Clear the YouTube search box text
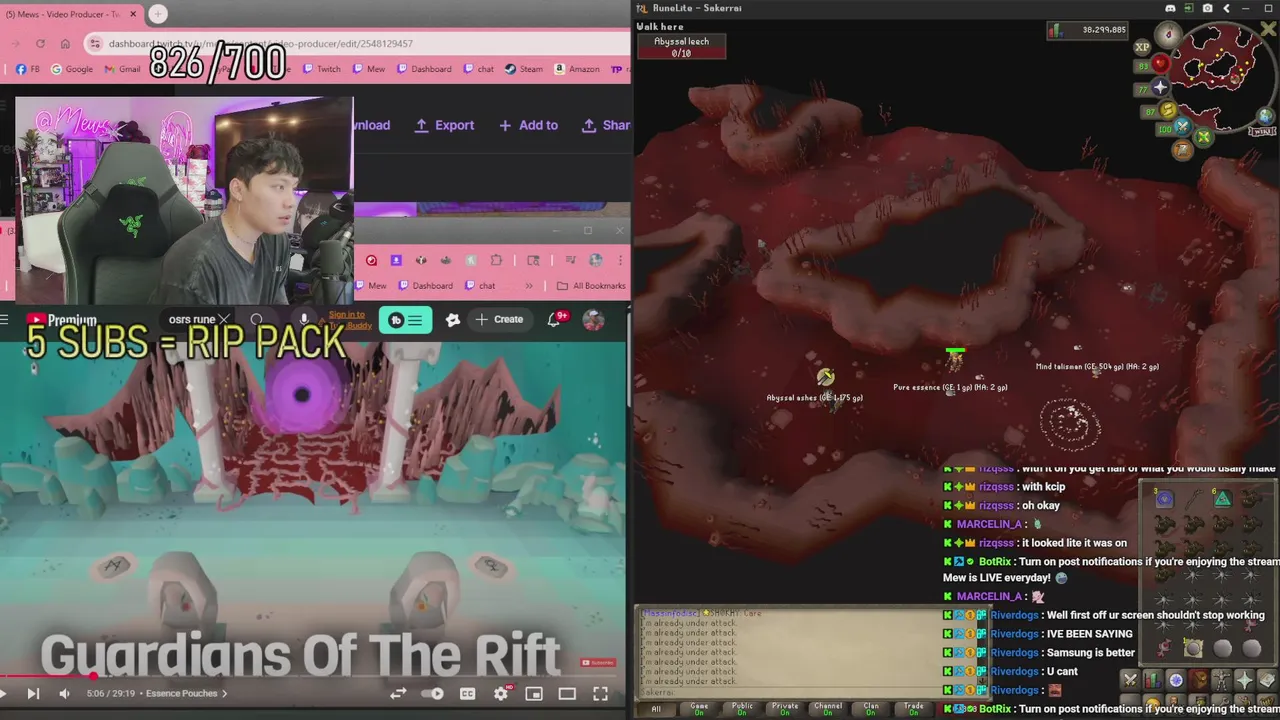 (x=225, y=320)
